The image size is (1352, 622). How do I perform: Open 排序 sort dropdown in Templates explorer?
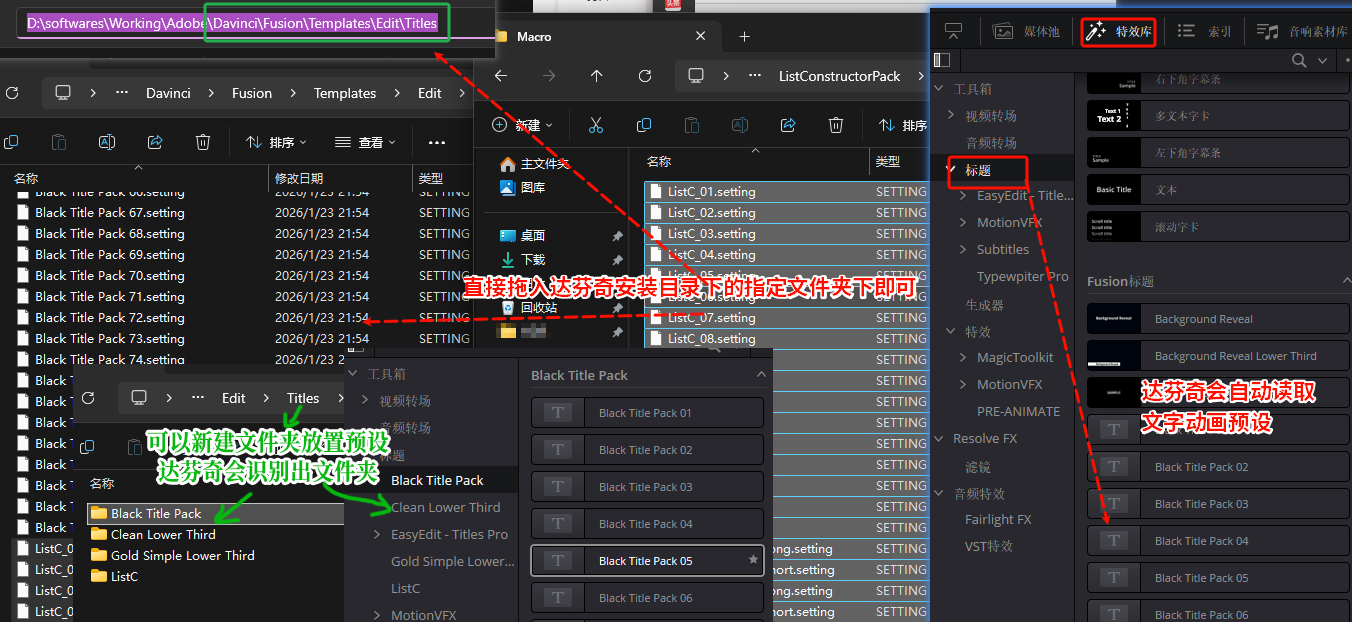click(x=277, y=142)
